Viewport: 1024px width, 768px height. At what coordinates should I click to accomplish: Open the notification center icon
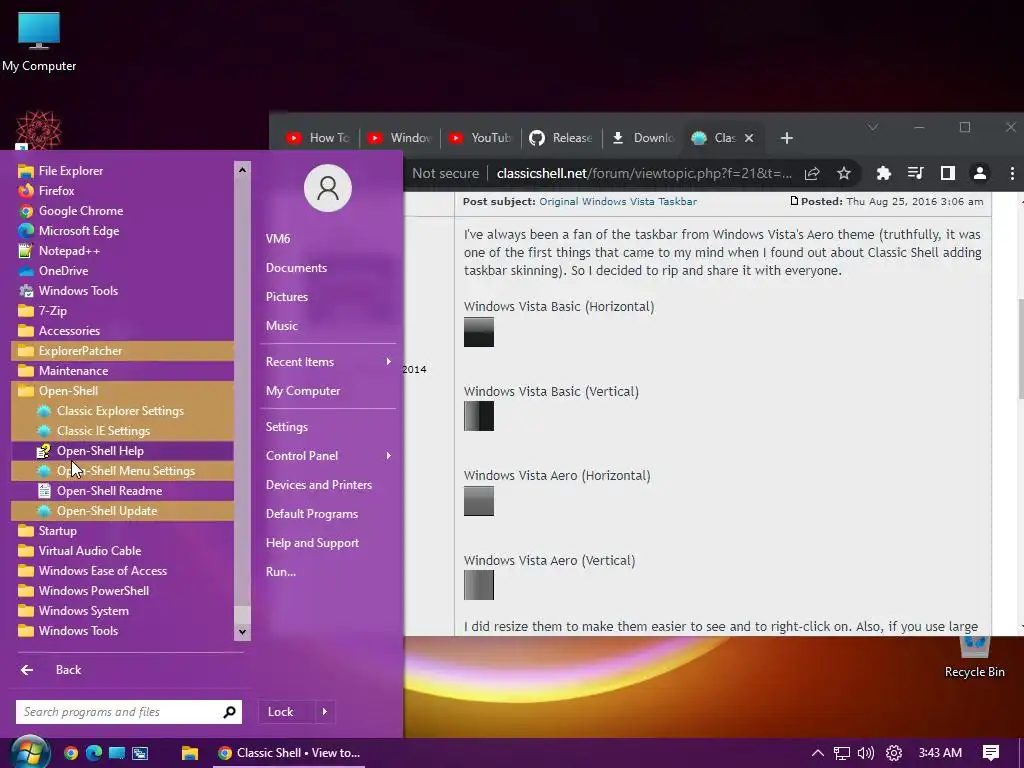click(x=991, y=753)
